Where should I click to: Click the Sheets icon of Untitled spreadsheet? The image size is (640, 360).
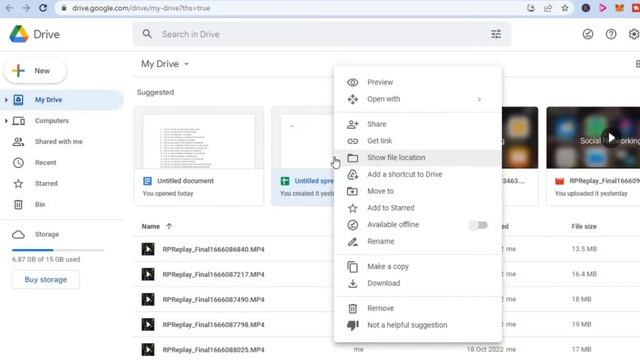point(285,181)
